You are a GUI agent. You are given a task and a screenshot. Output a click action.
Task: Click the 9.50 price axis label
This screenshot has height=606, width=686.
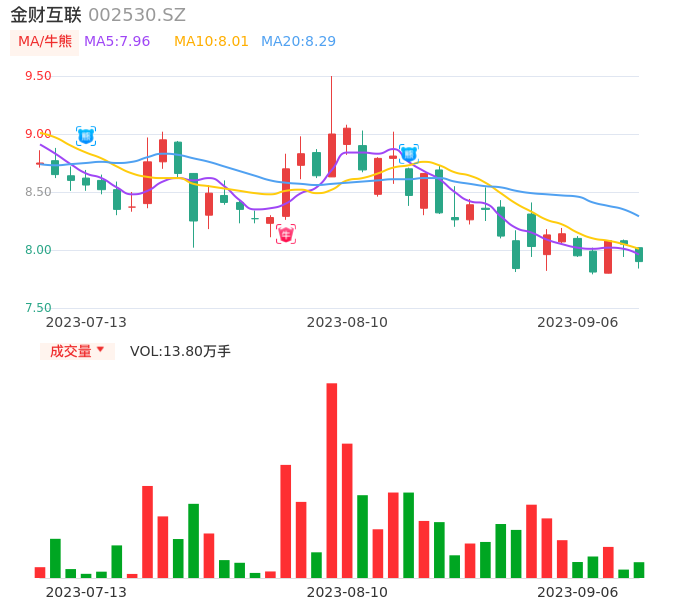(38, 76)
